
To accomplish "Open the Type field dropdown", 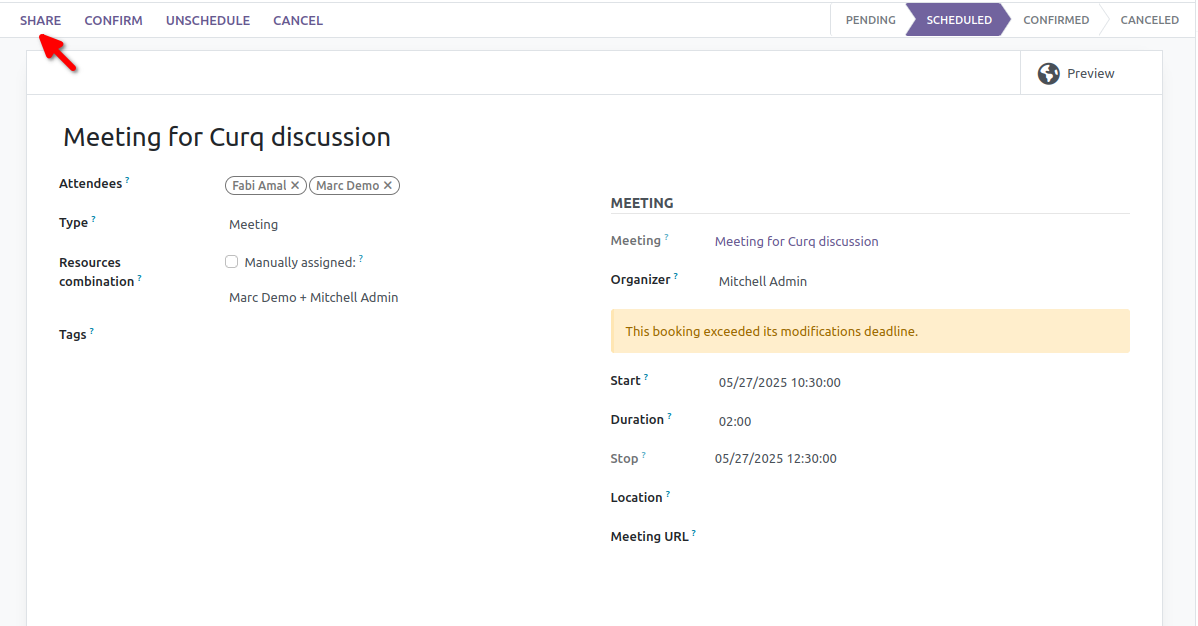I will coord(400,225).
